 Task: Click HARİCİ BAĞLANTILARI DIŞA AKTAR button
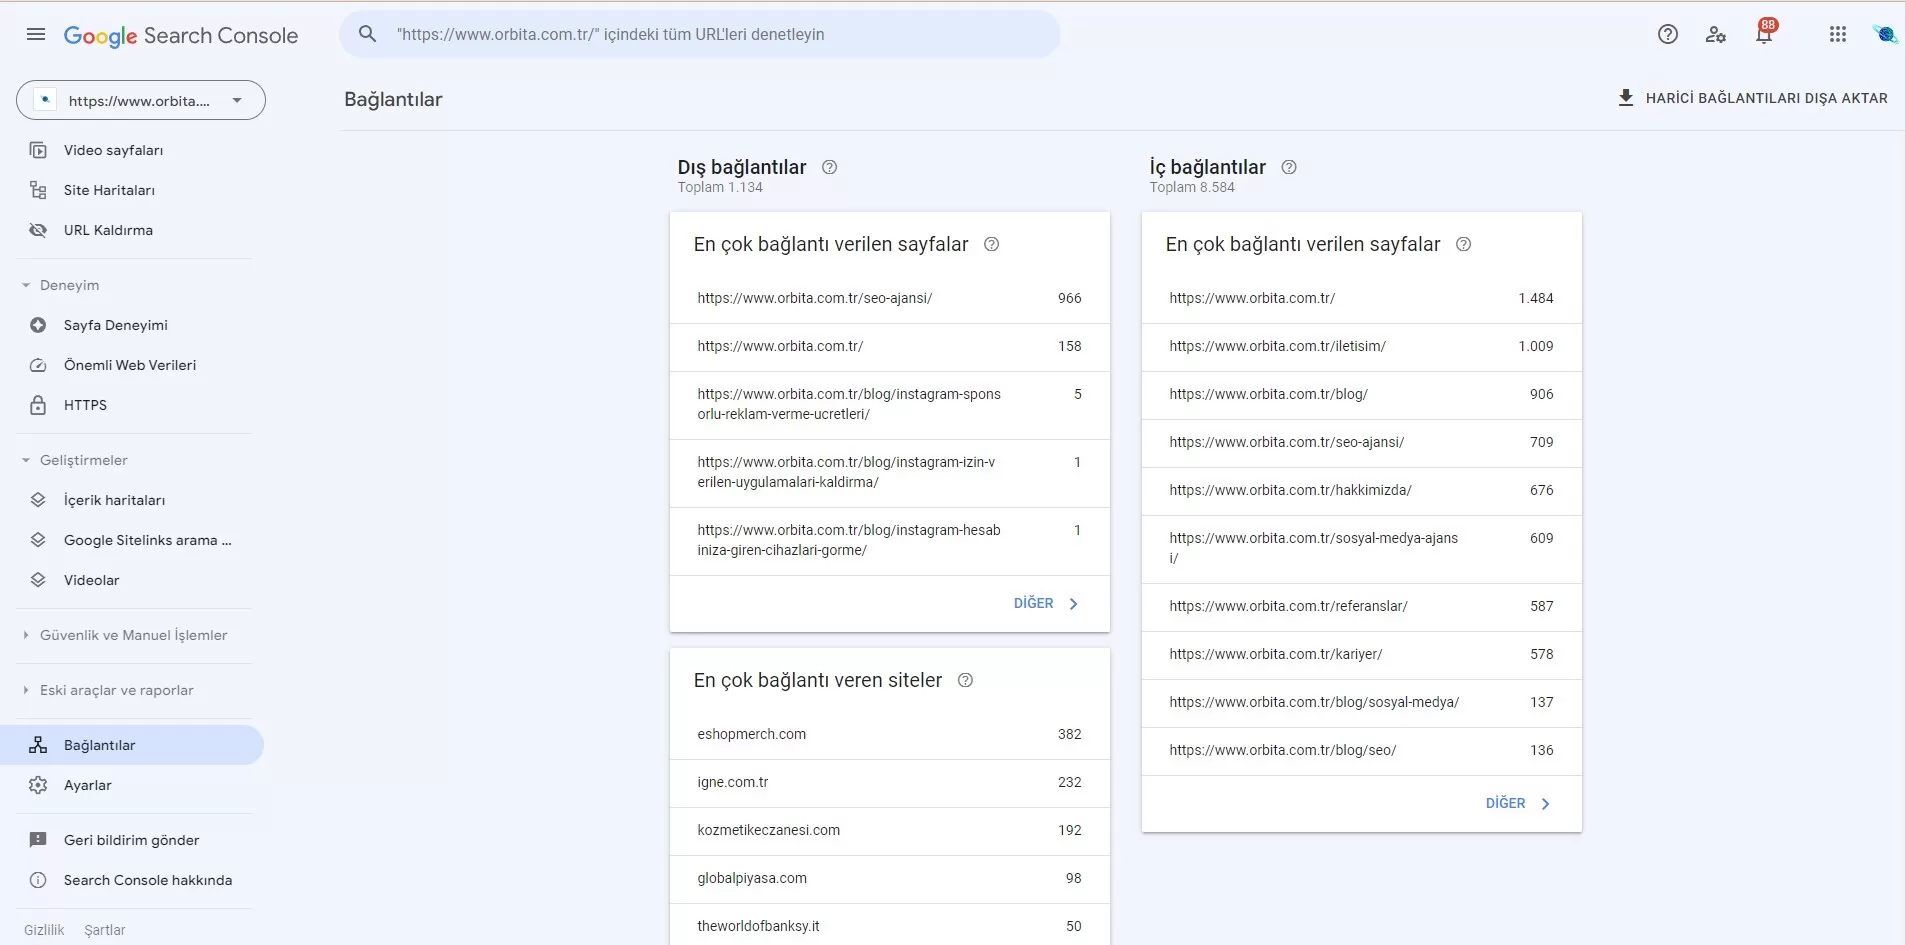1752,98
